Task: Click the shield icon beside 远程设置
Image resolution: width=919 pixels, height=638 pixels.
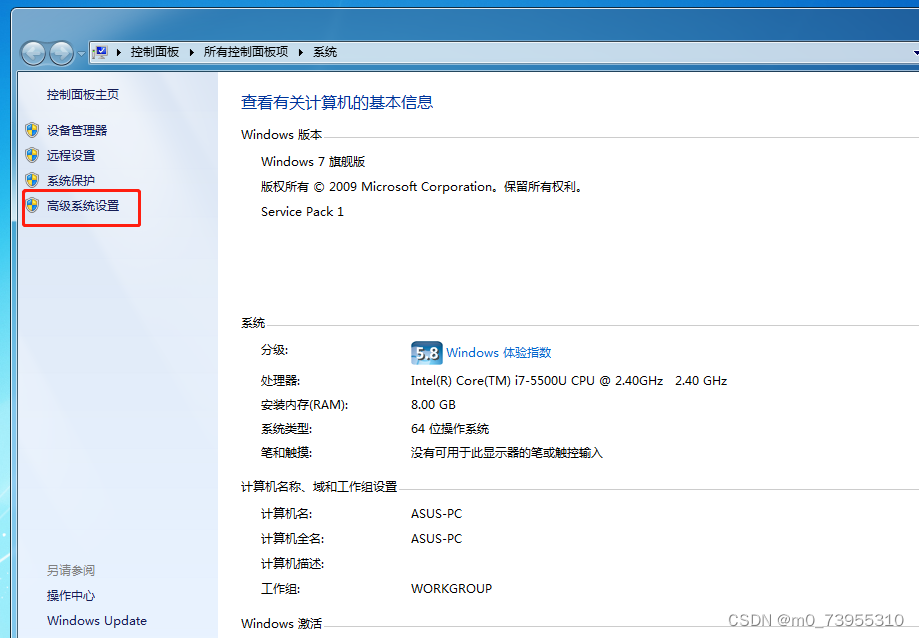Action: pos(32,155)
